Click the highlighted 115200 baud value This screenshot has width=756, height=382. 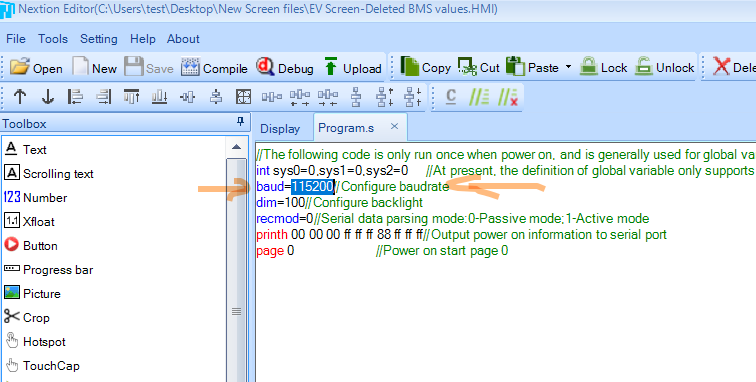[312, 187]
